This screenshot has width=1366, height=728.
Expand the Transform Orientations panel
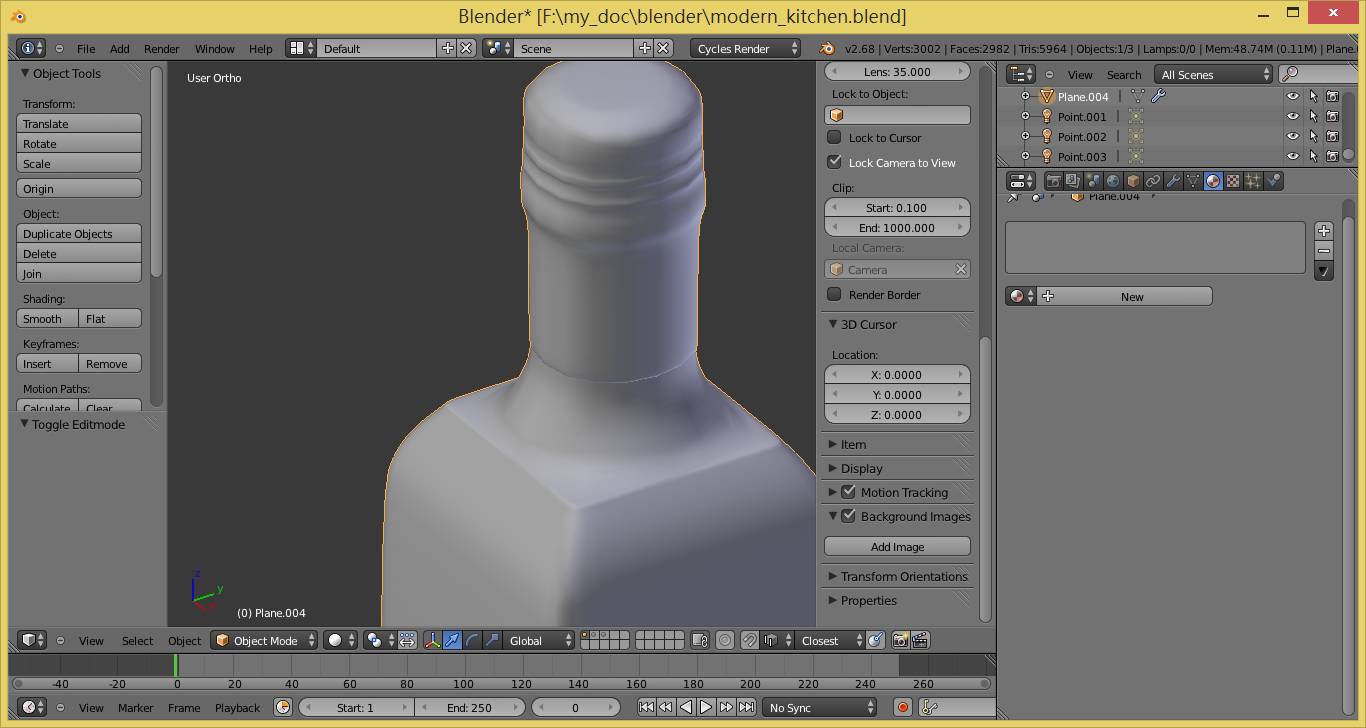tap(898, 576)
